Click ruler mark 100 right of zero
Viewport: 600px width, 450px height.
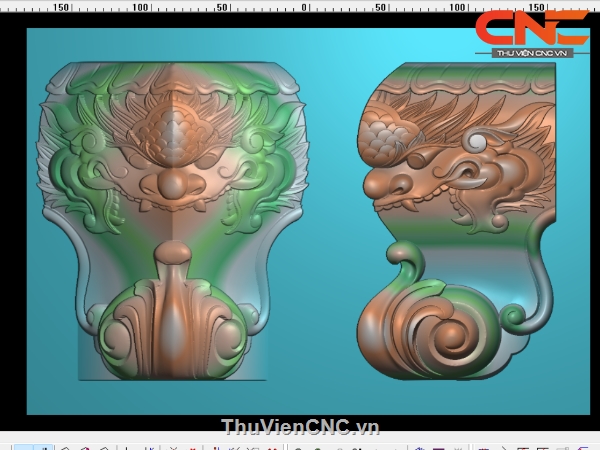click(x=457, y=7)
